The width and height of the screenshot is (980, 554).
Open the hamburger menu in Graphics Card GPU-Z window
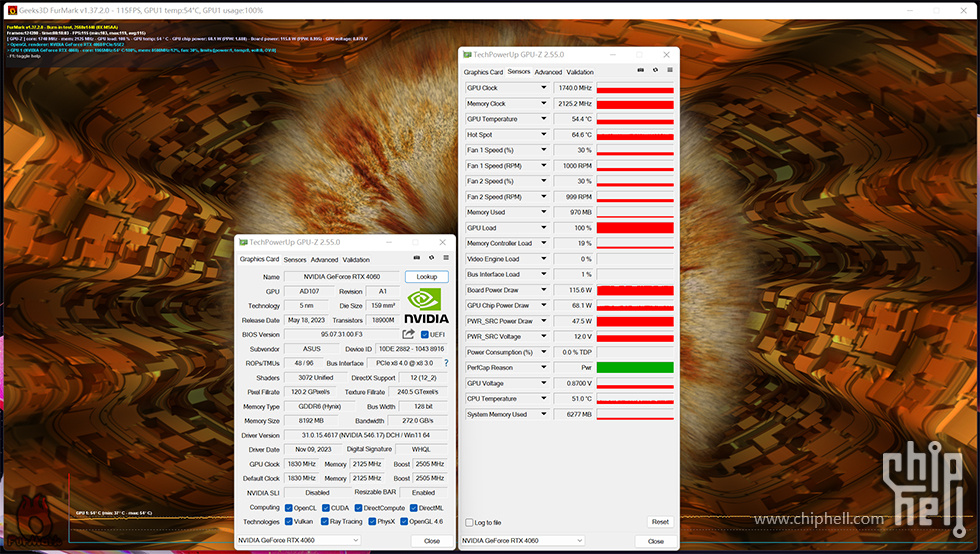click(446, 258)
